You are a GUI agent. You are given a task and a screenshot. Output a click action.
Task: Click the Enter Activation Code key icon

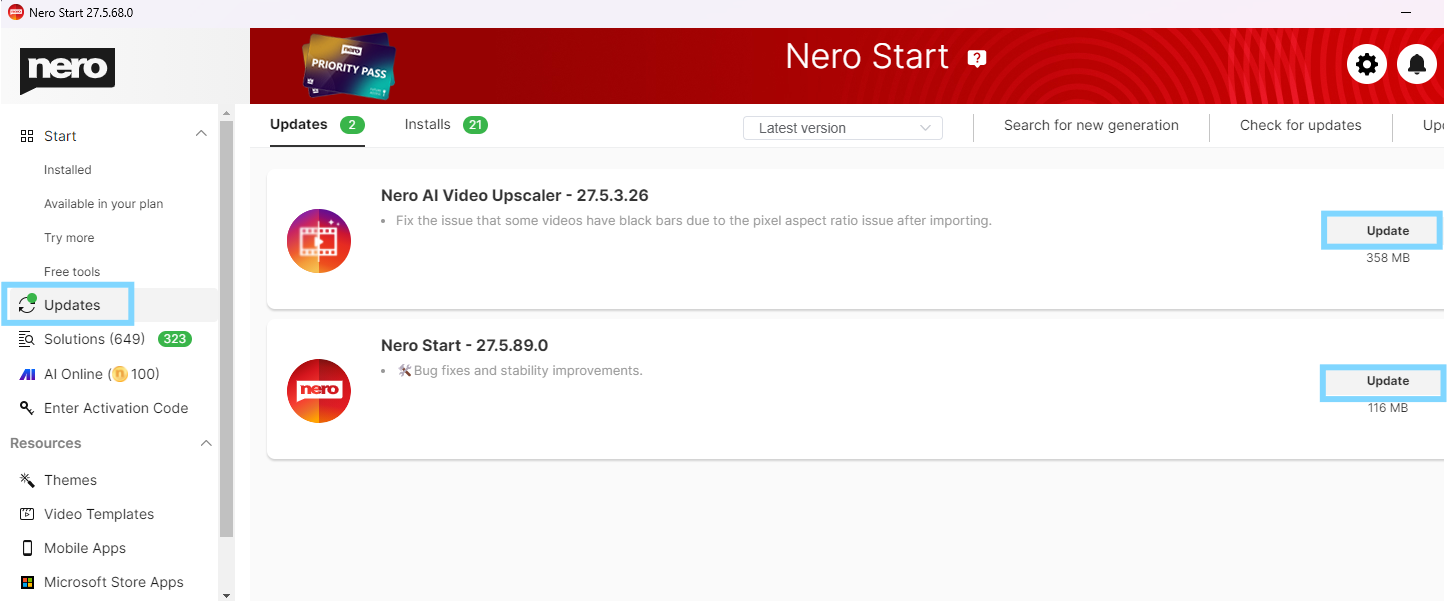(x=27, y=408)
